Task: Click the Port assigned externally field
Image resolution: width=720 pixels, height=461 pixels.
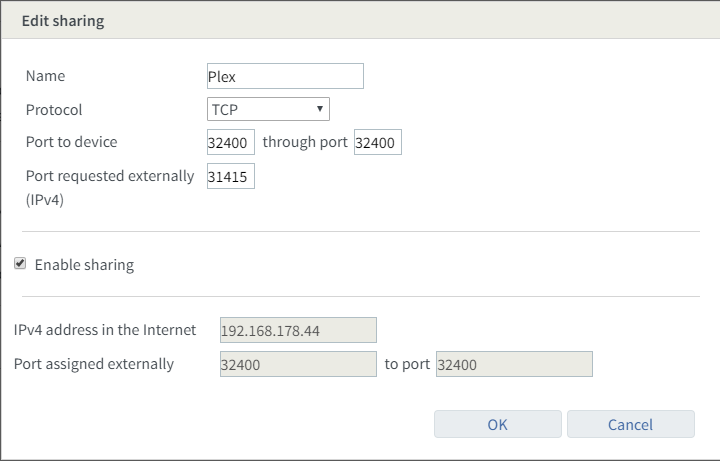Action: (x=297, y=364)
